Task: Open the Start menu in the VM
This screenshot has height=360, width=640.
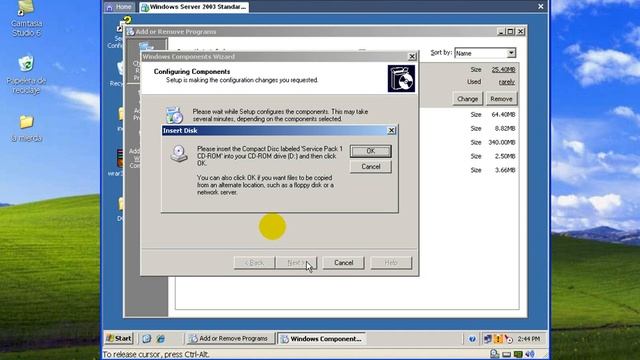Action: tap(118, 338)
